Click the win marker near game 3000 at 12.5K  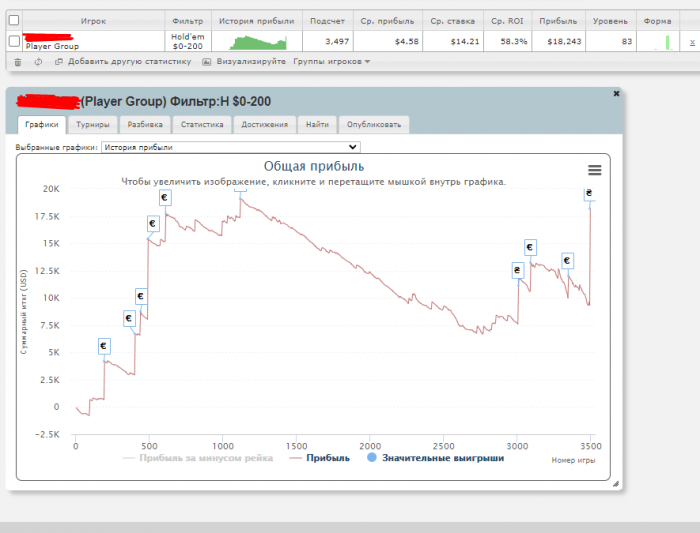click(518, 270)
